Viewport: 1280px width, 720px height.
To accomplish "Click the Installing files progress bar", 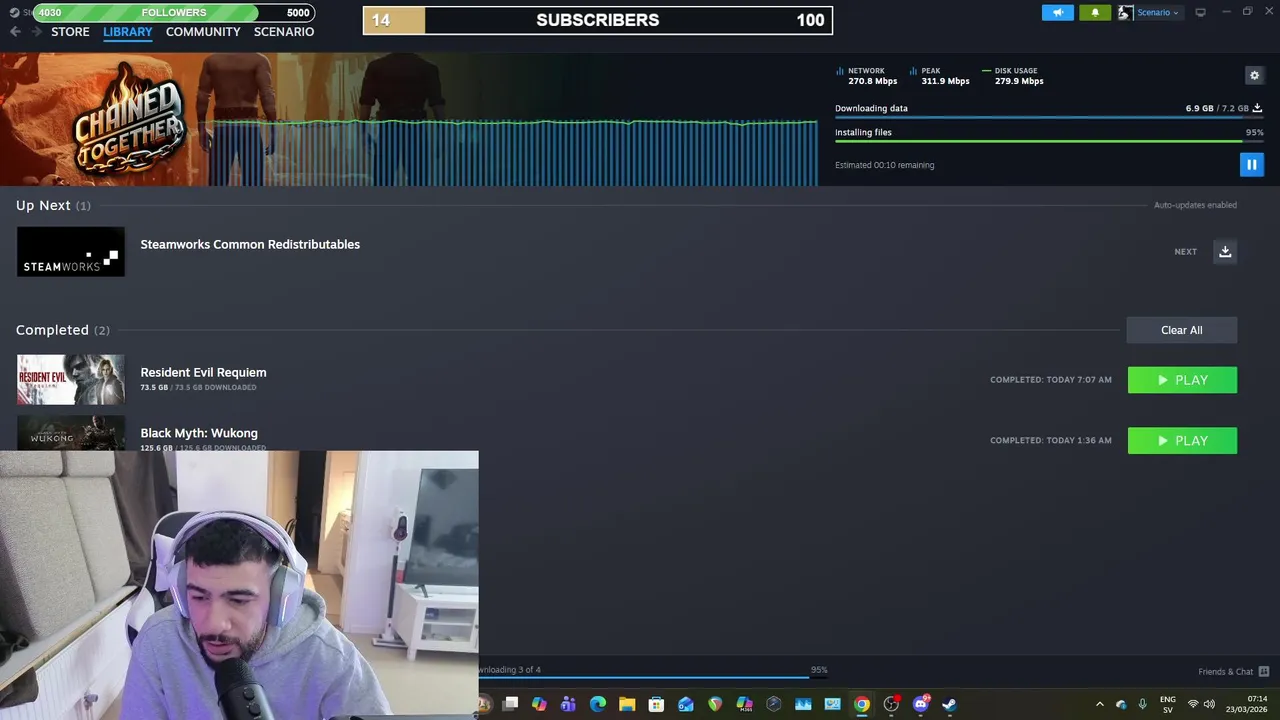I will 1049,141.
